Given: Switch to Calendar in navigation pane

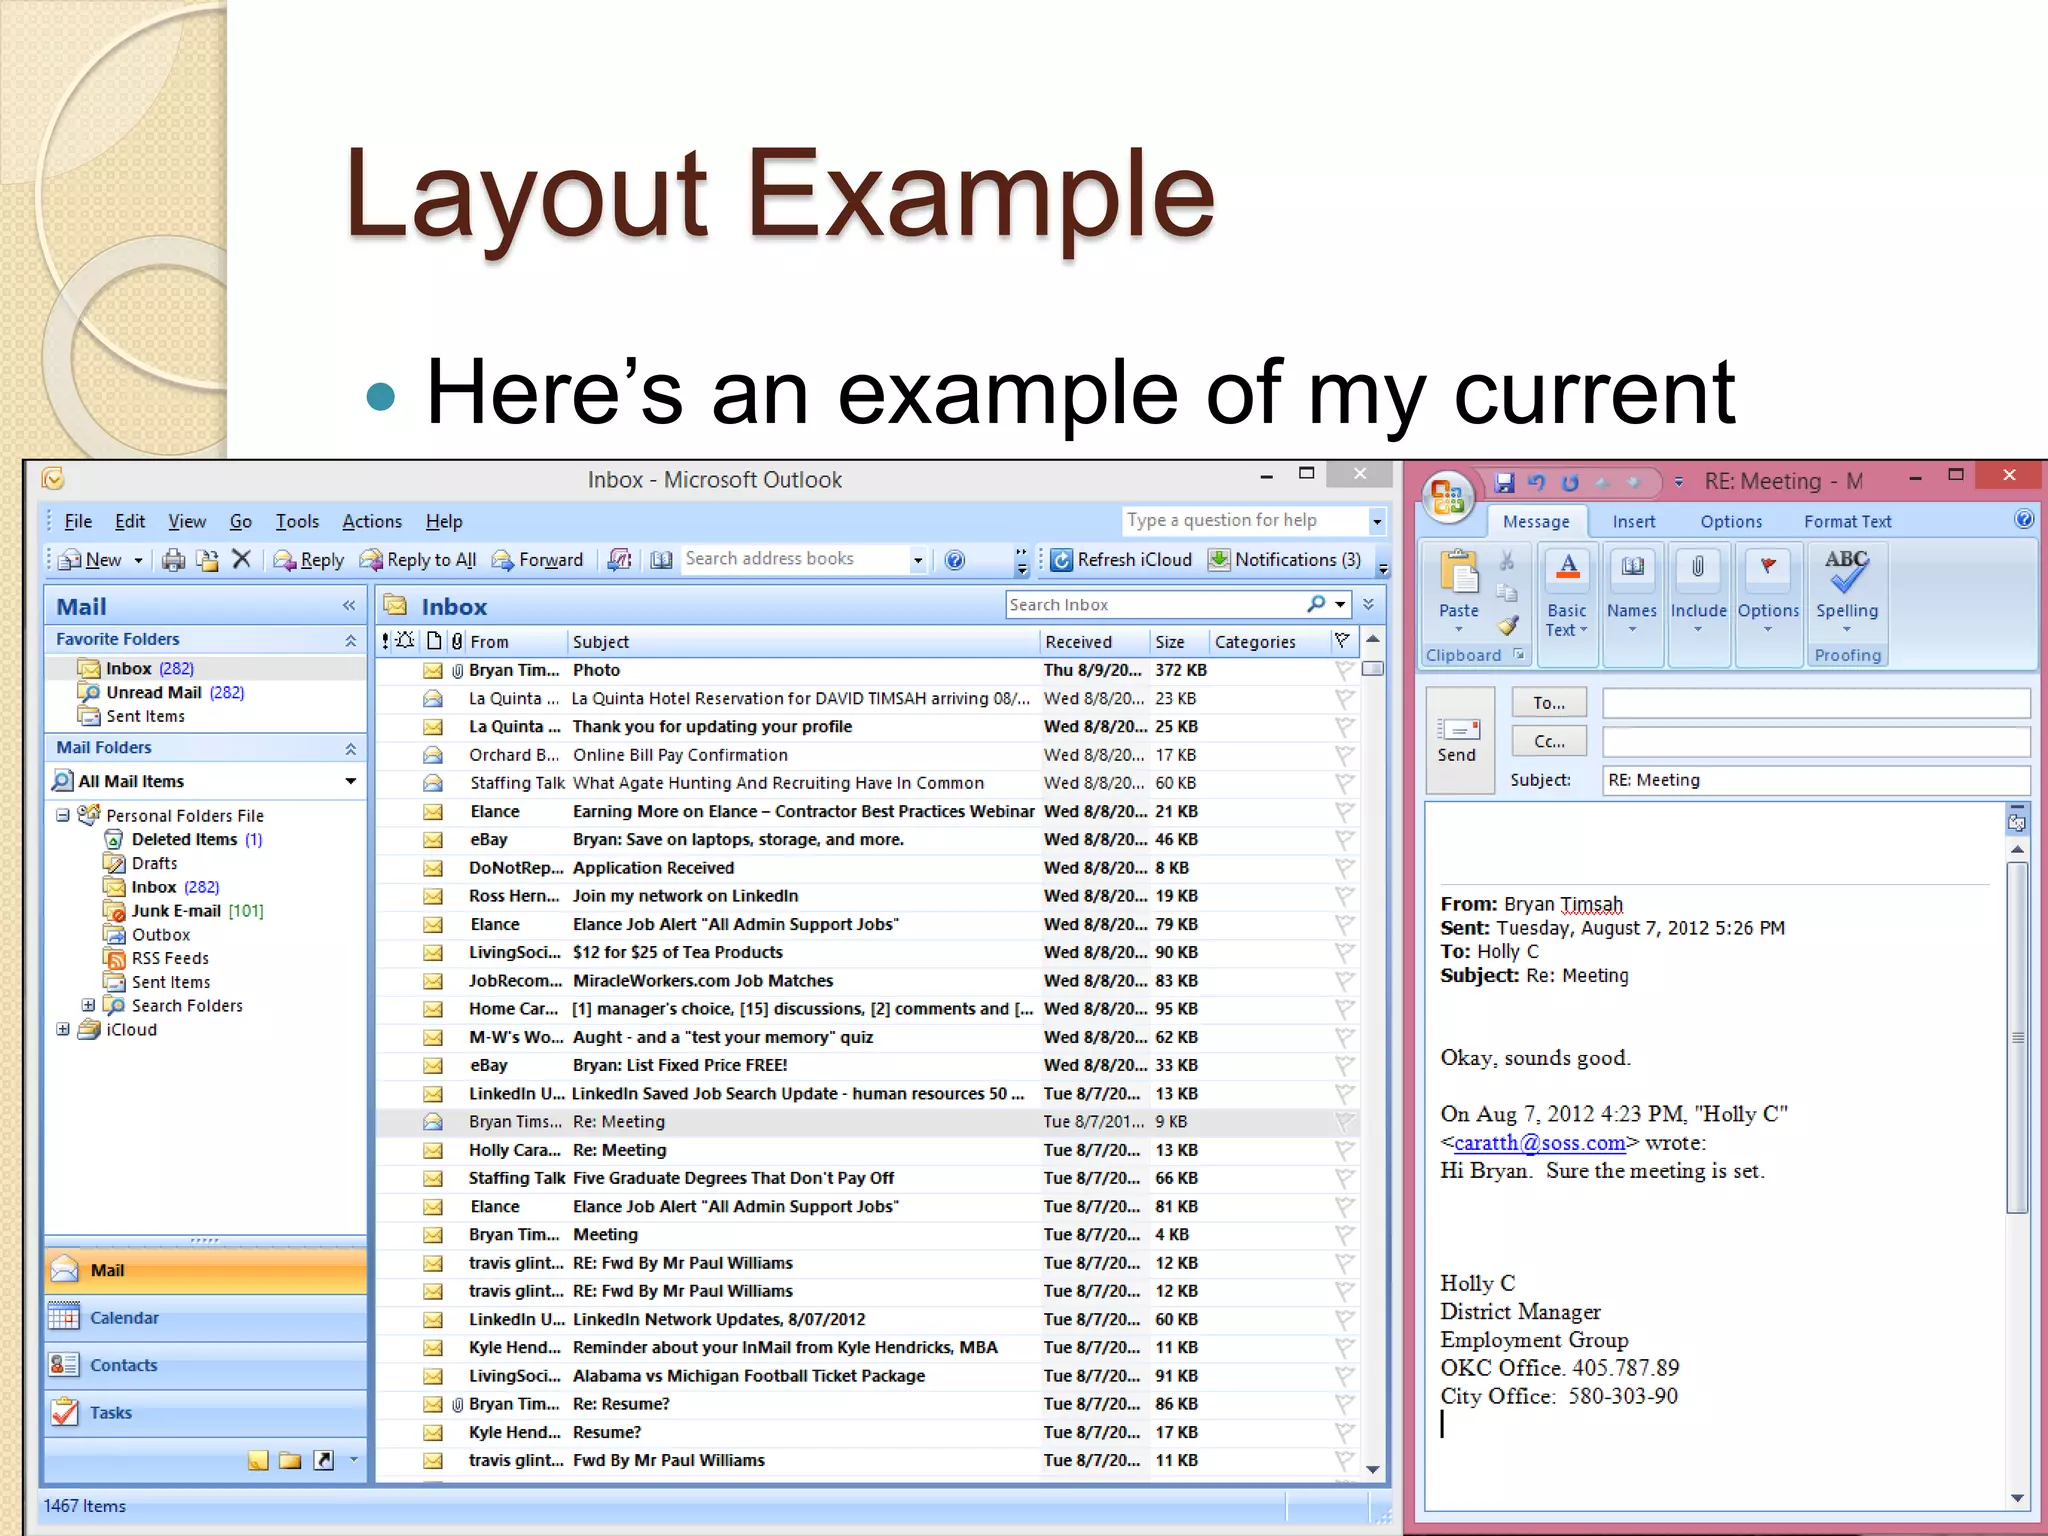Looking at the screenshot, I should click(x=205, y=1318).
